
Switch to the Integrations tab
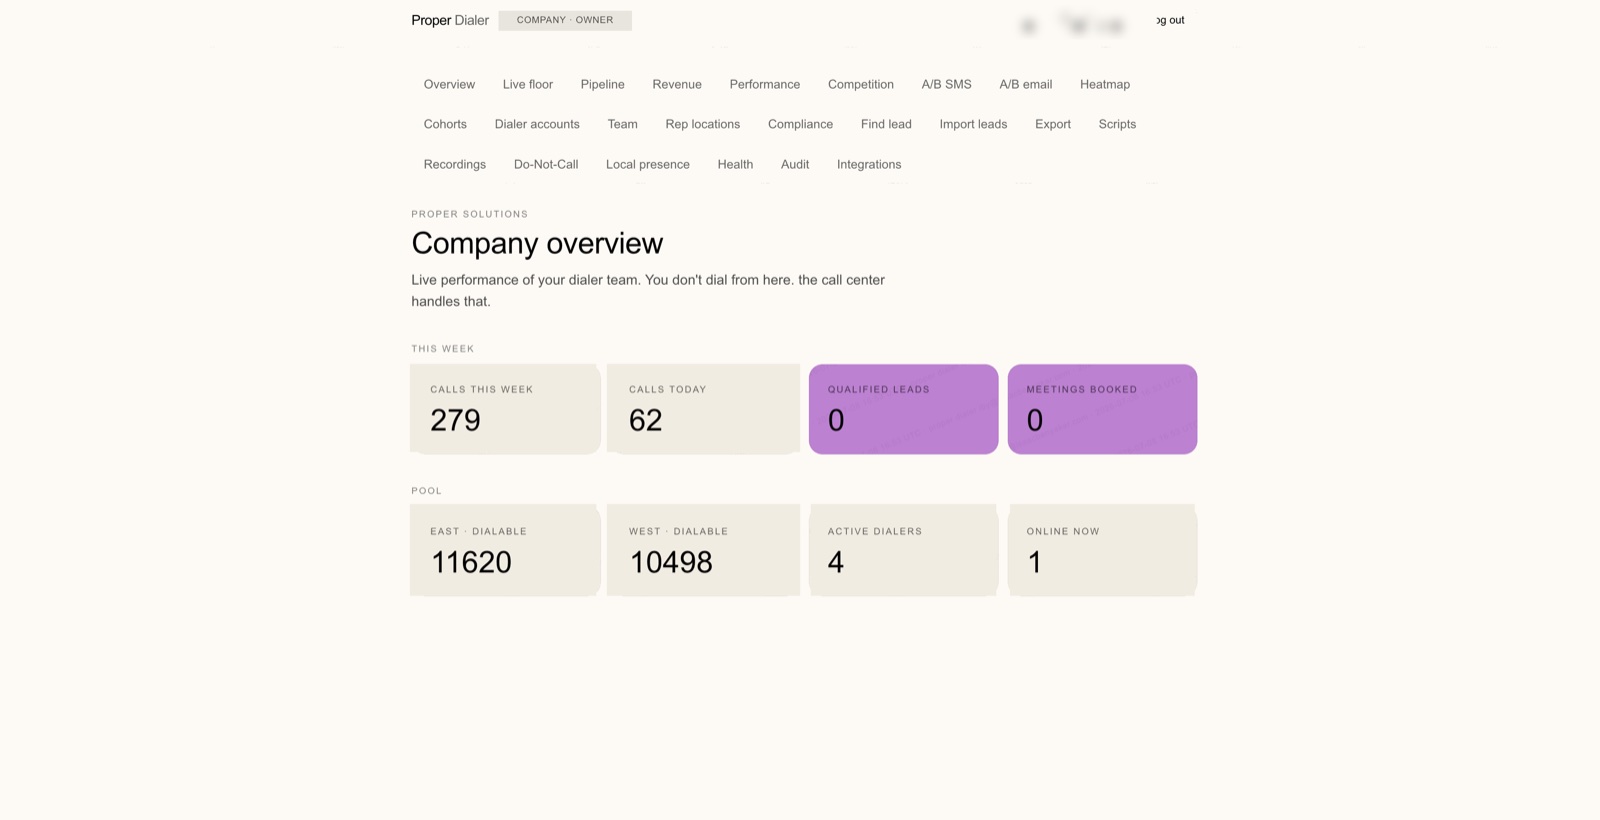point(869,164)
